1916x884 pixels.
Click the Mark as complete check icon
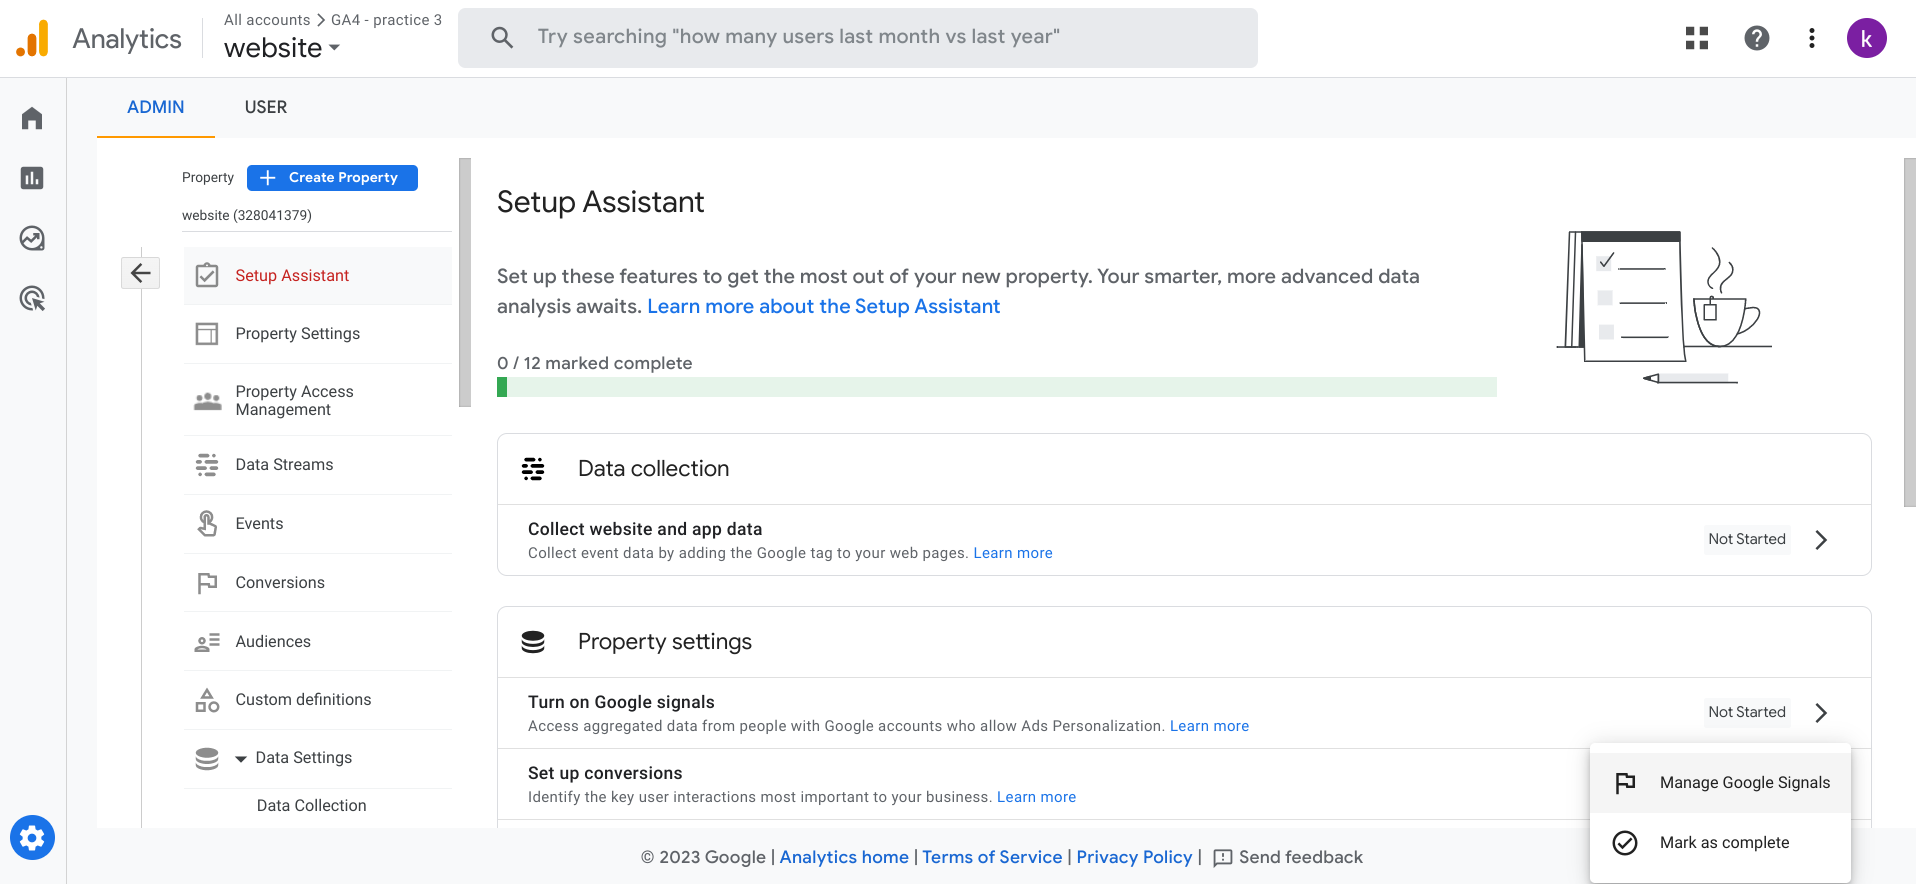tap(1625, 843)
